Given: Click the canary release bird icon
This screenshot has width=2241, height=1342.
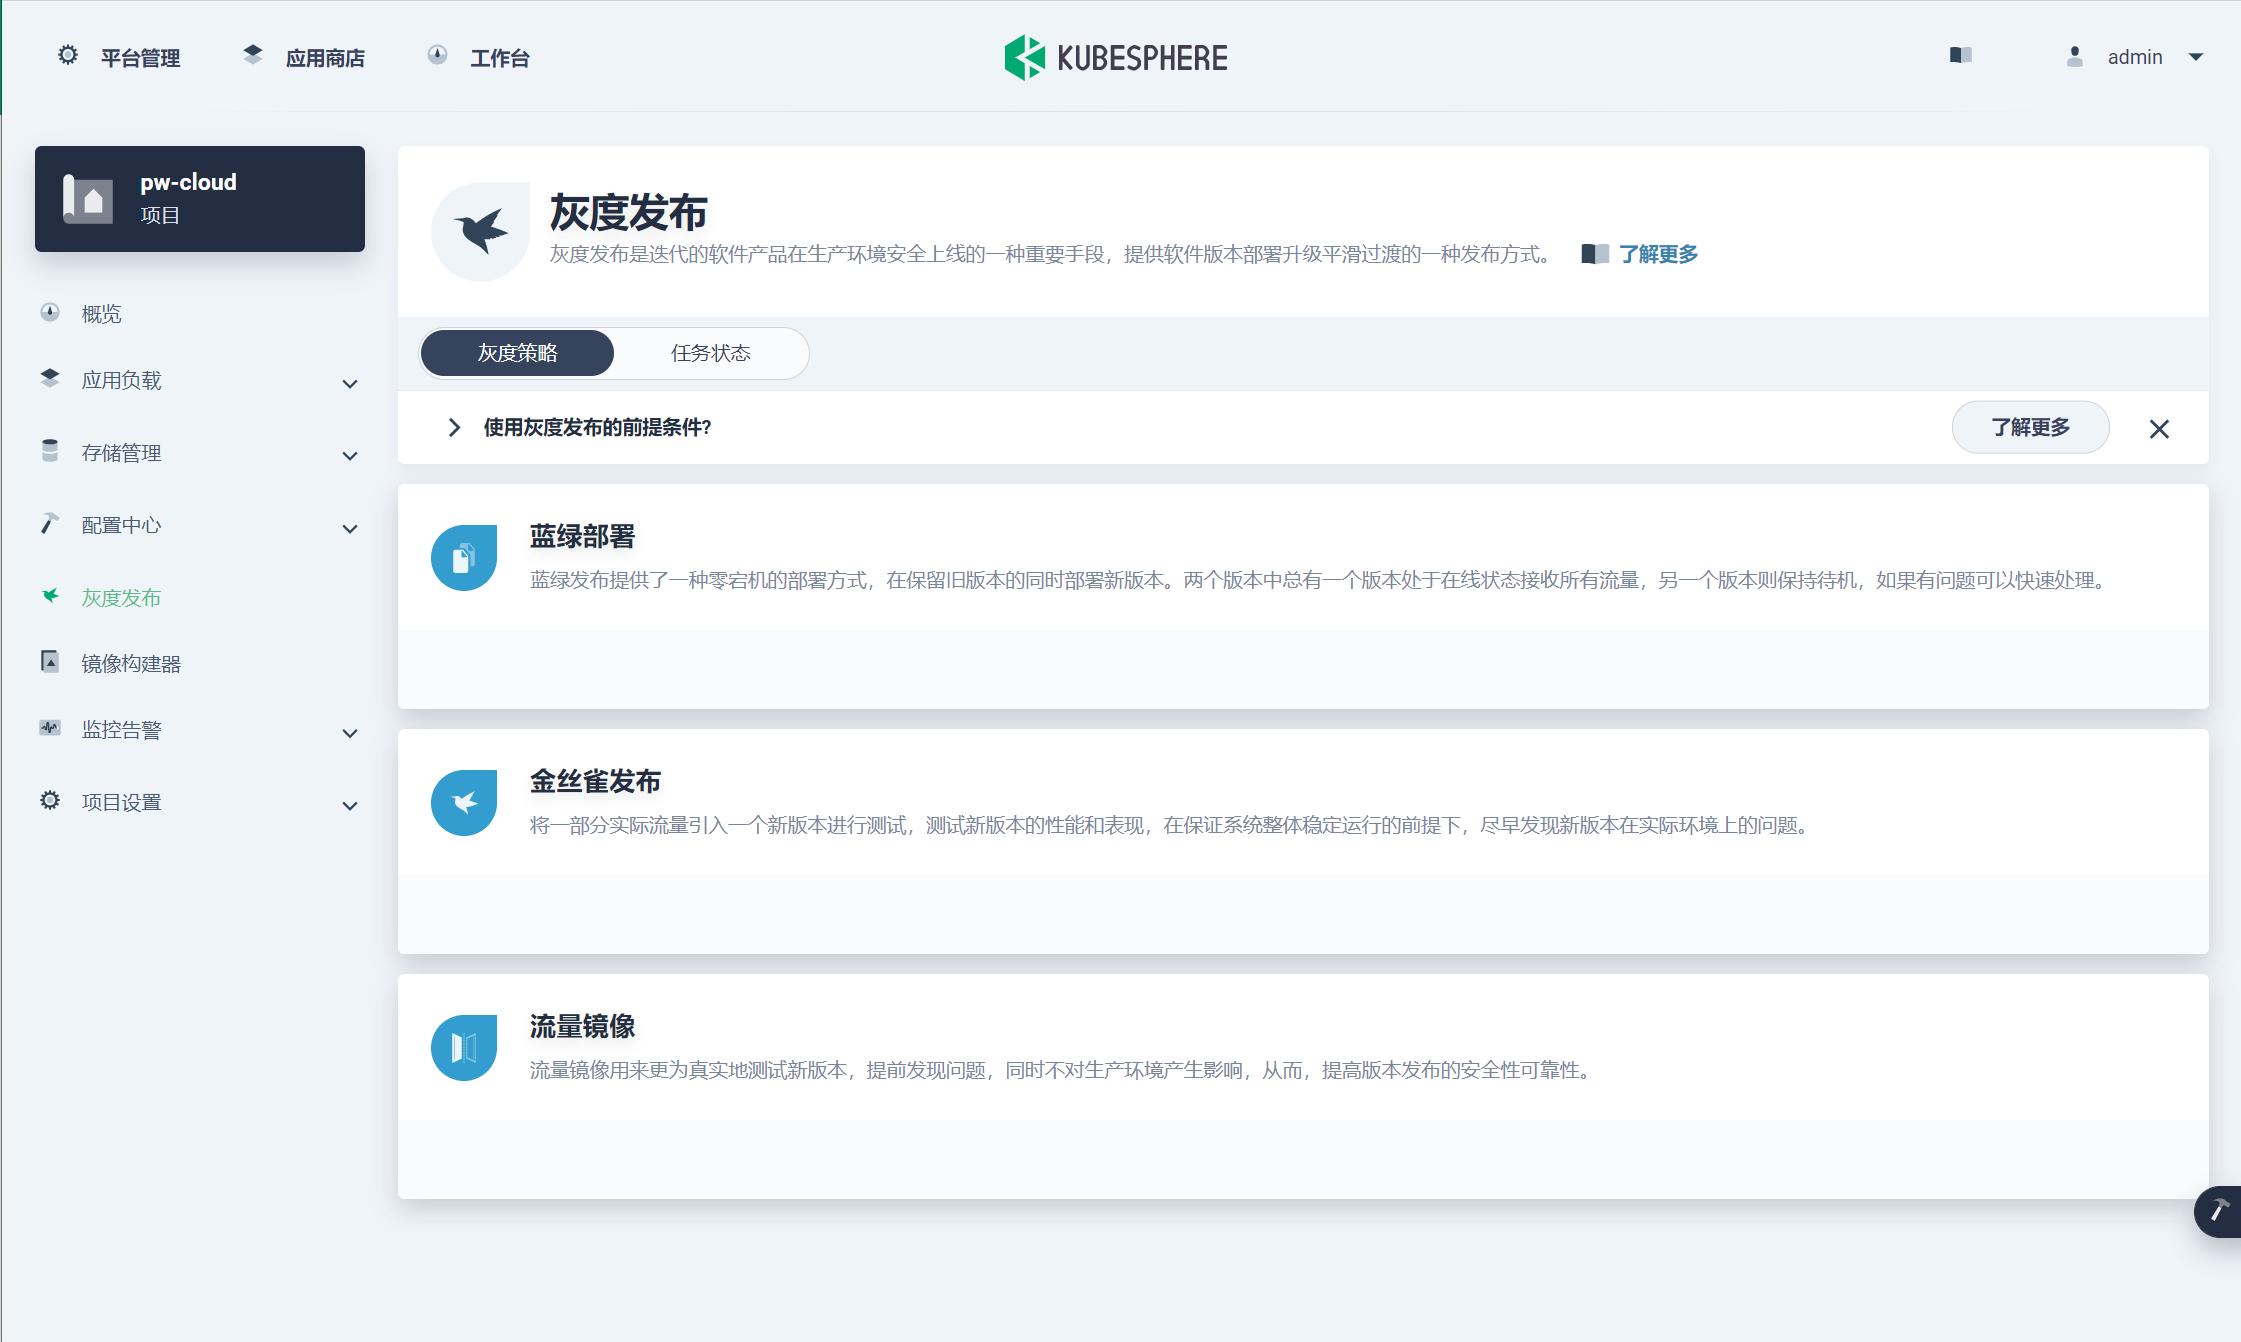Looking at the screenshot, I should coord(464,803).
